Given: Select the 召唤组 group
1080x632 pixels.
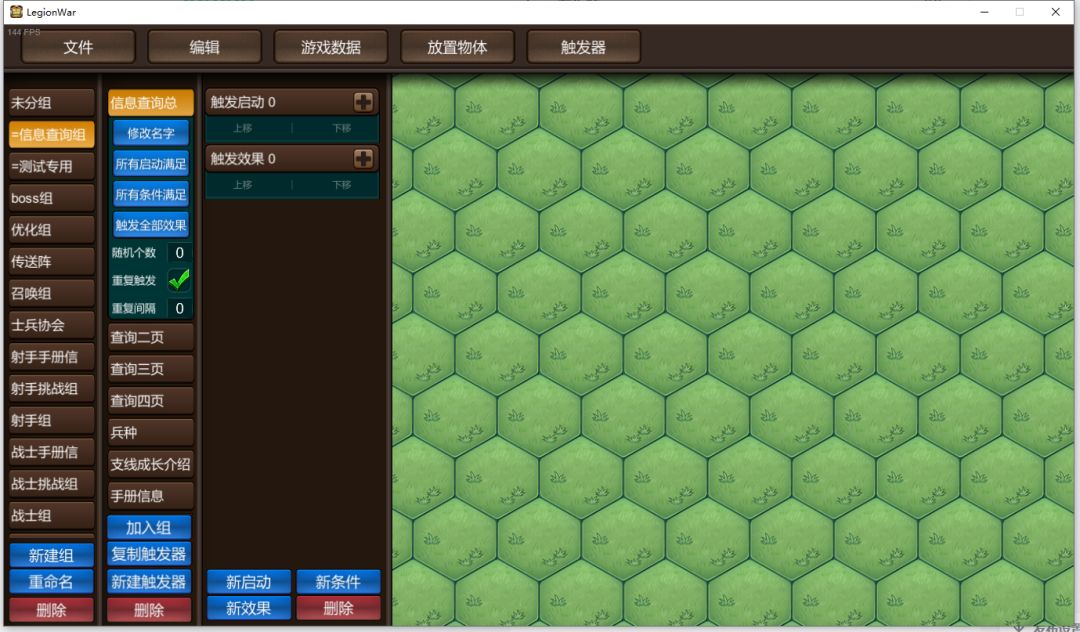Looking at the screenshot, I should (x=52, y=293).
